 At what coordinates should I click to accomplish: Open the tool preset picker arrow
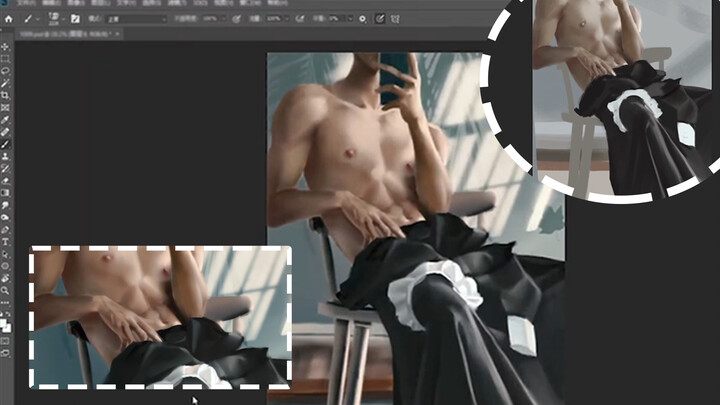click(38, 19)
